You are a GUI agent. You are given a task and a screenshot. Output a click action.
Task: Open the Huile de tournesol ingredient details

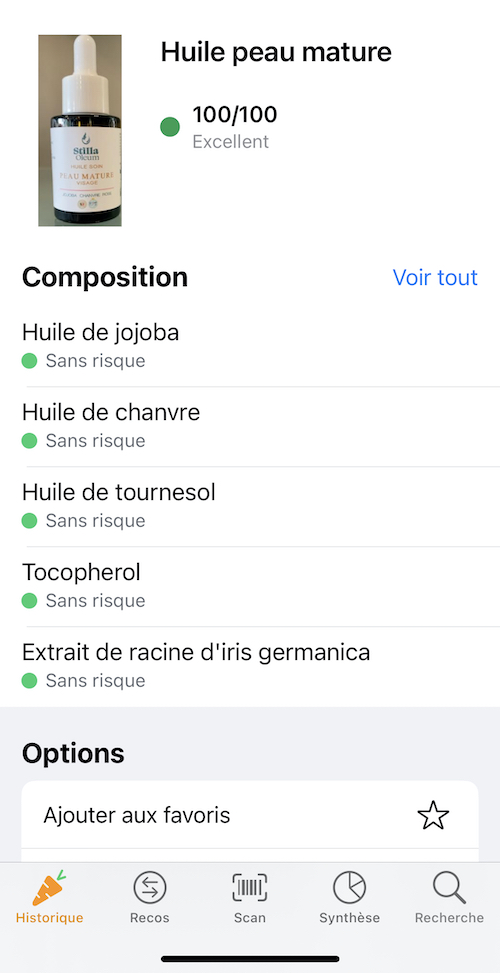[x=250, y=506]
